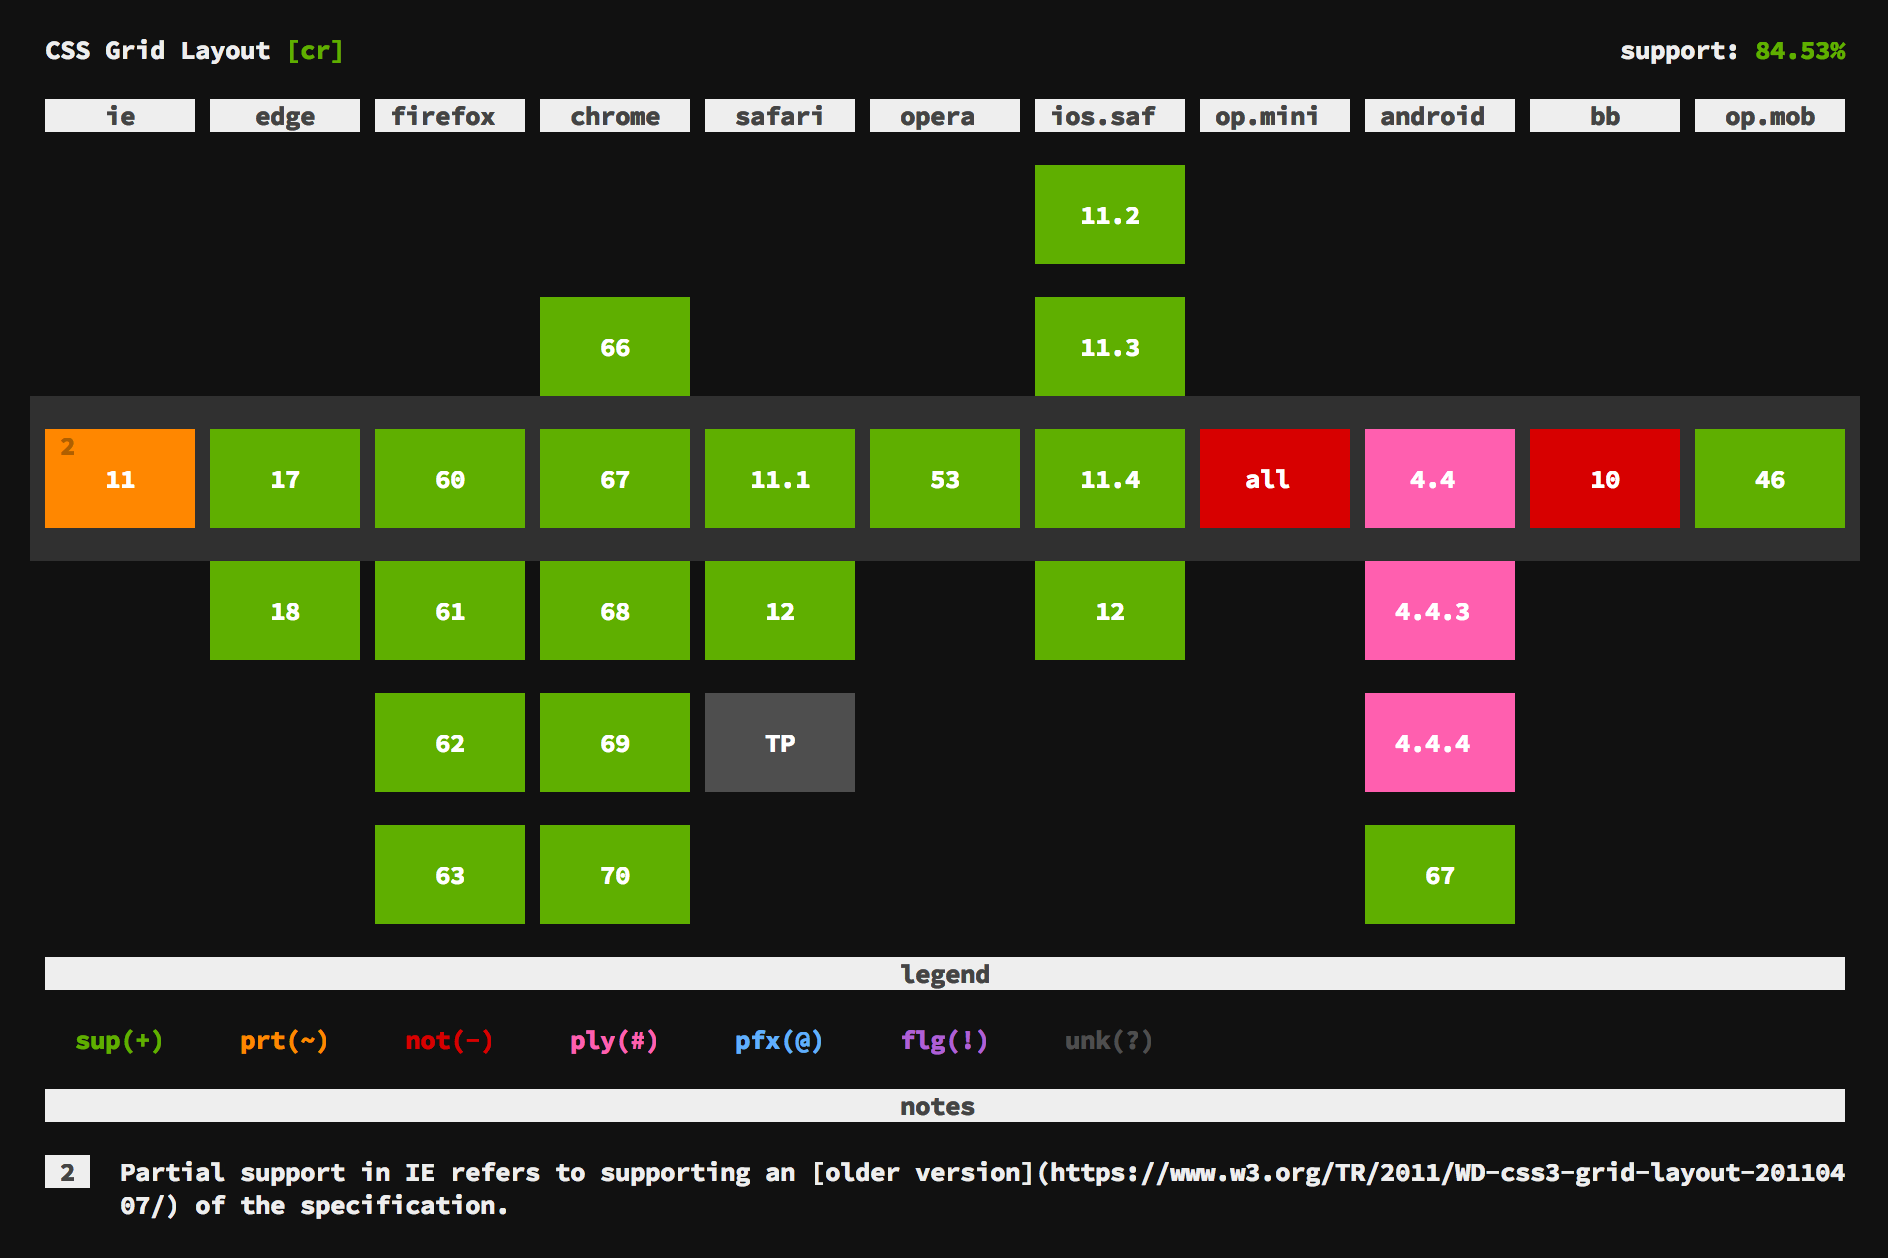The image size is (1888, 1258).
Task: Select the android column header
Action: click(1440, 116)
